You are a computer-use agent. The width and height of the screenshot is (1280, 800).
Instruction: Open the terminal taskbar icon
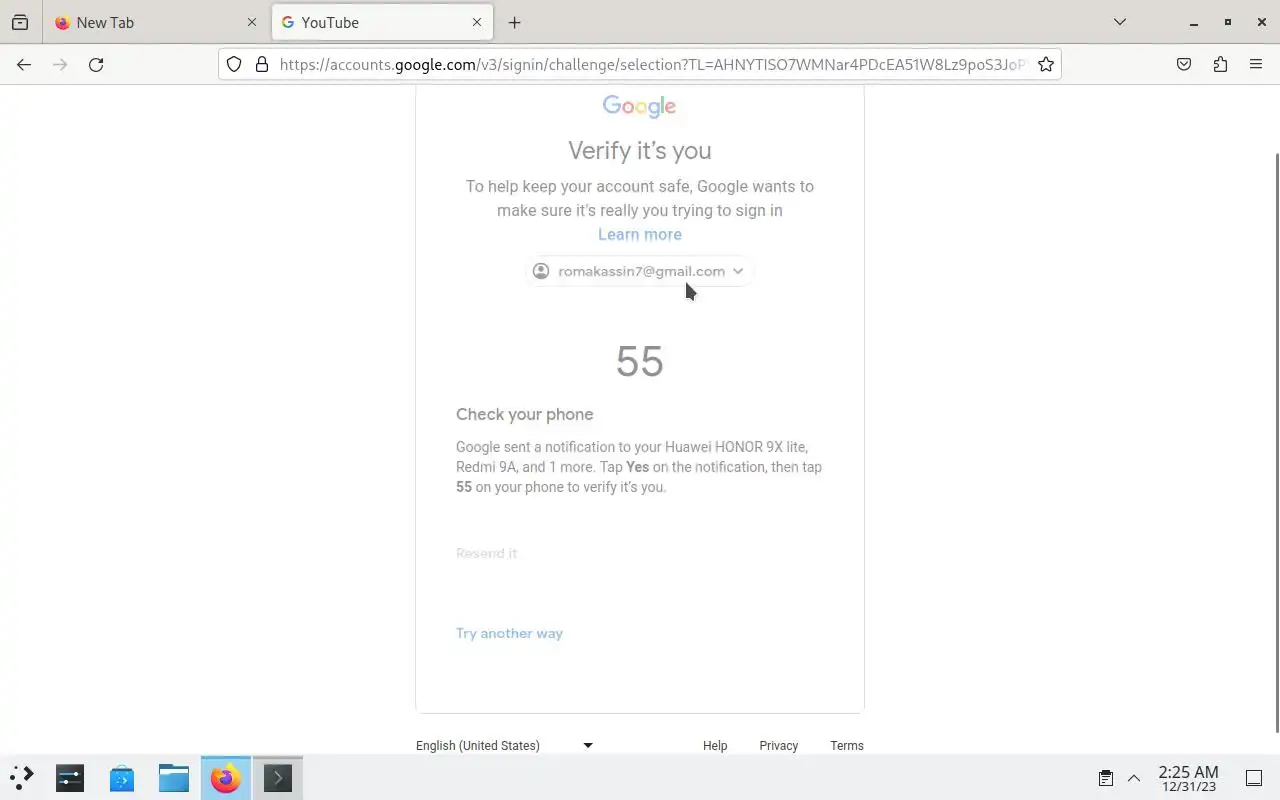click(278, 777)
